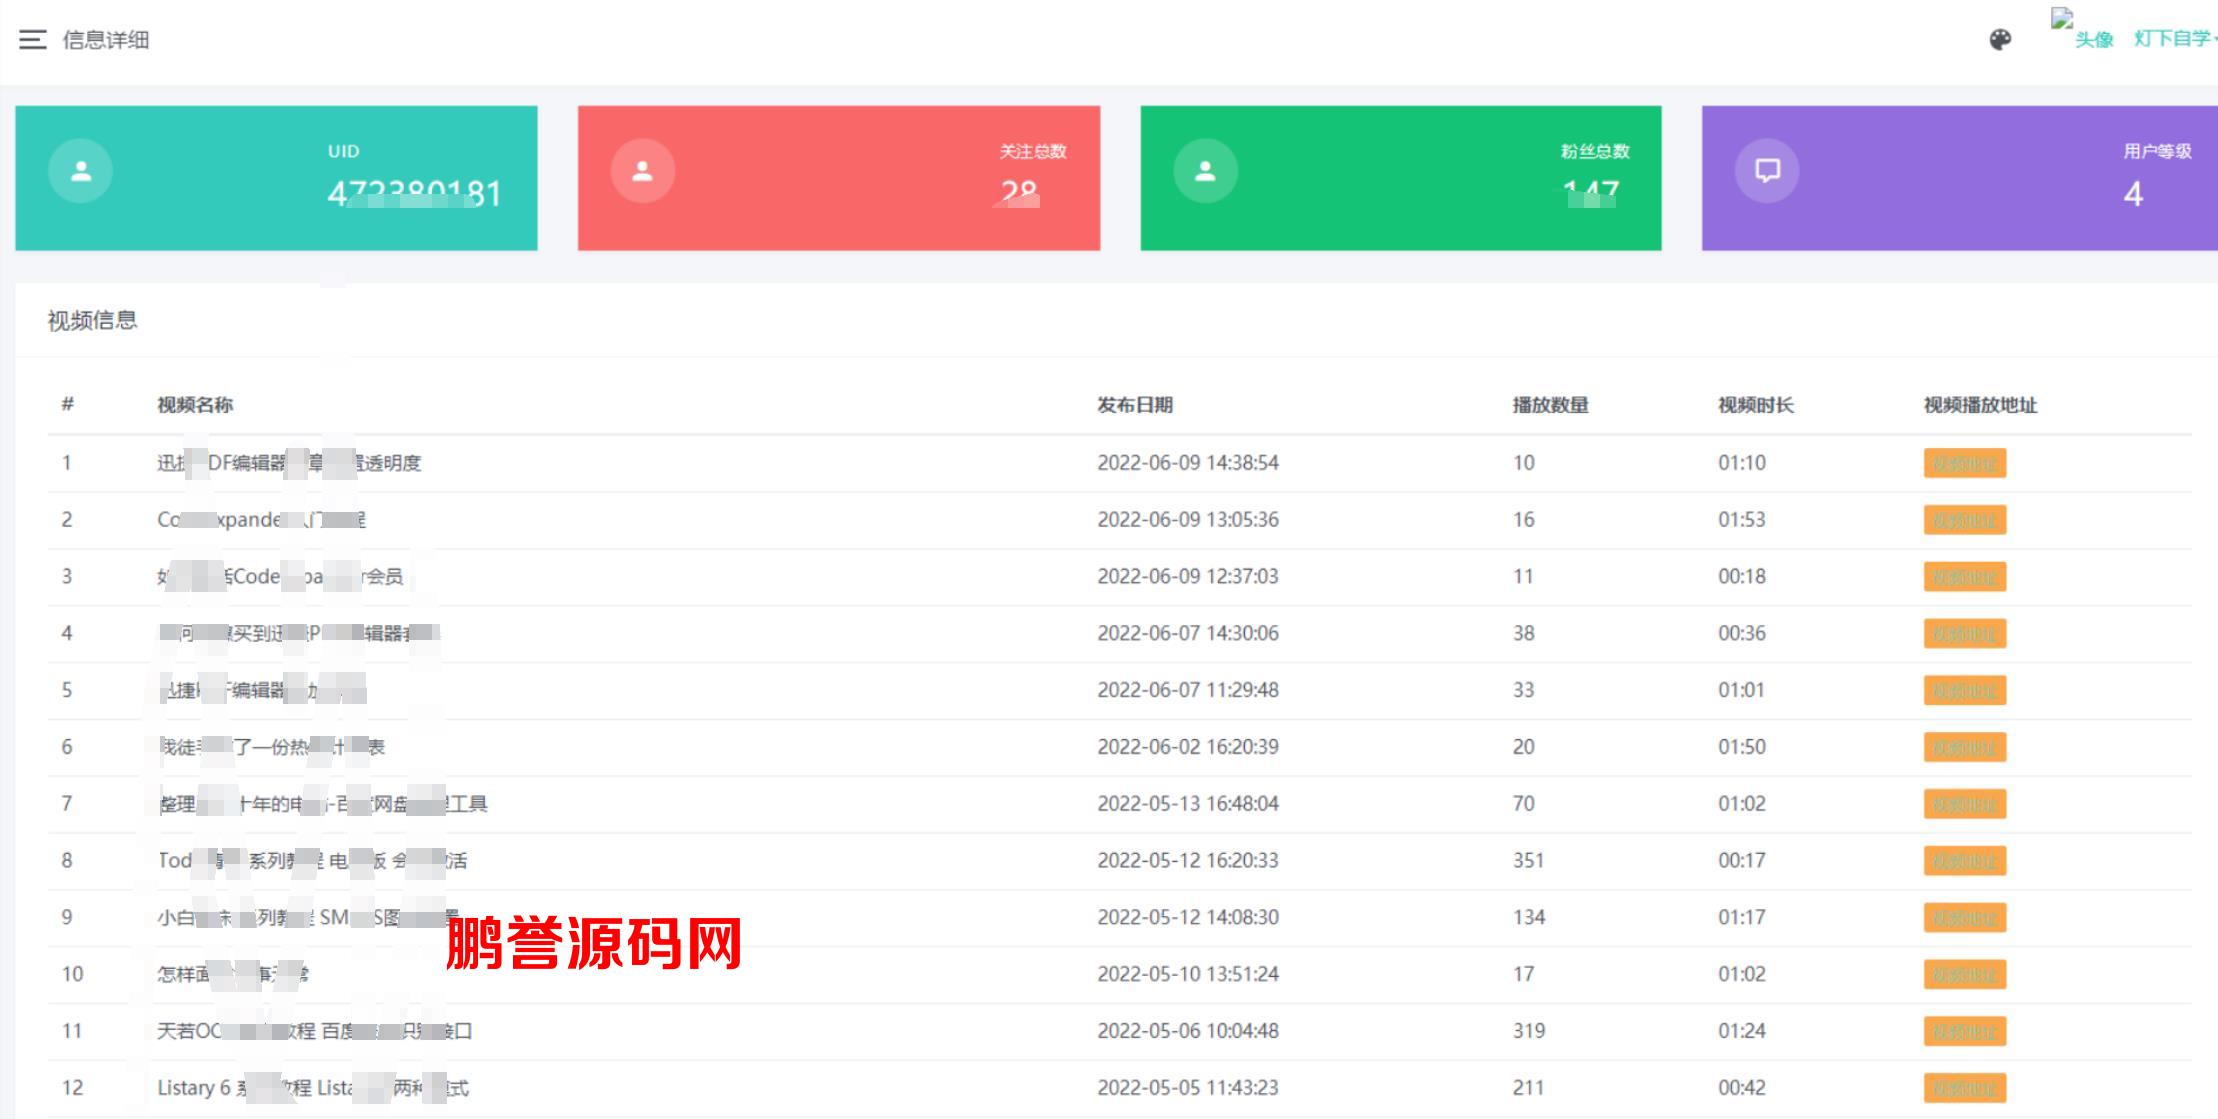Click the 访问视频 button for row 1
This screenshot has height=1119, width=2218.
(1964, 462)
